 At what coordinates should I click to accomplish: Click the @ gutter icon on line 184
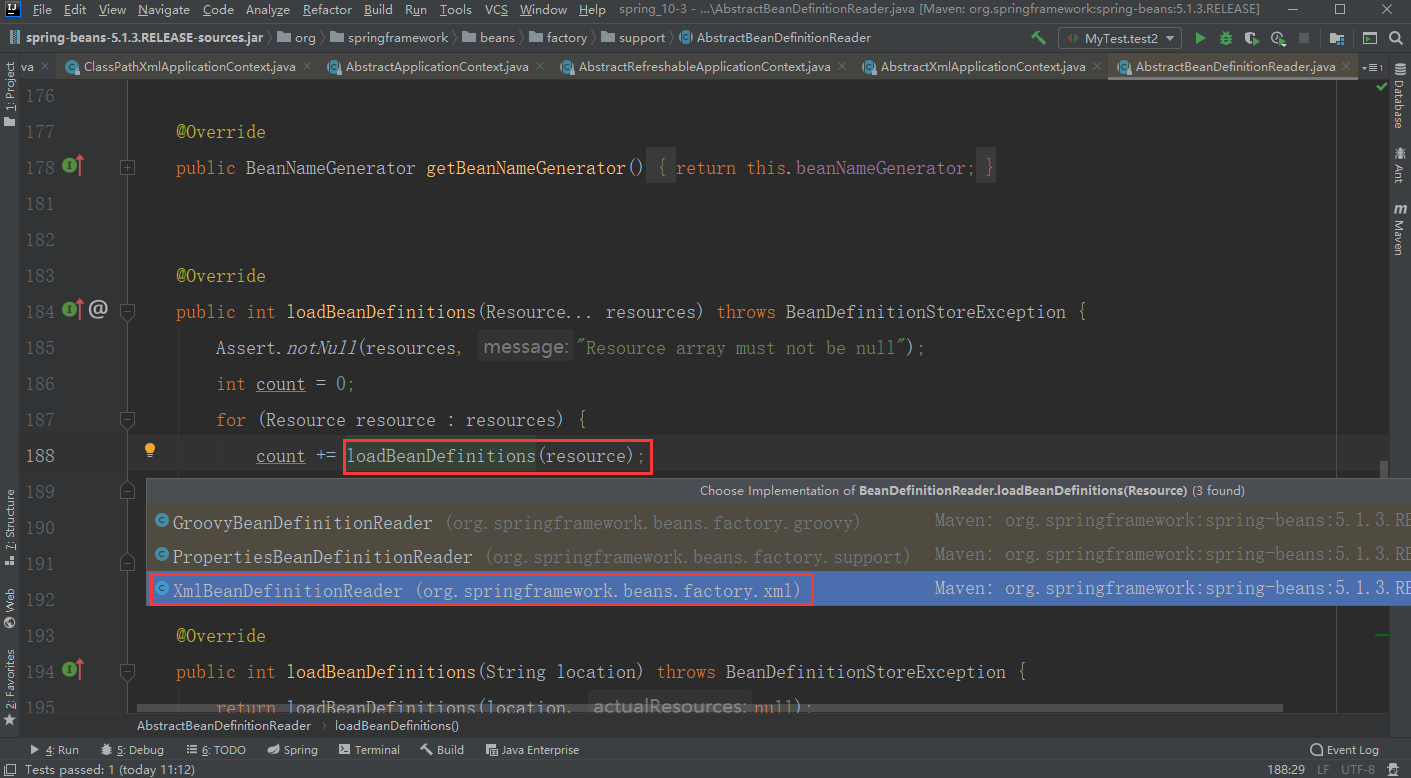coord(98,310)
